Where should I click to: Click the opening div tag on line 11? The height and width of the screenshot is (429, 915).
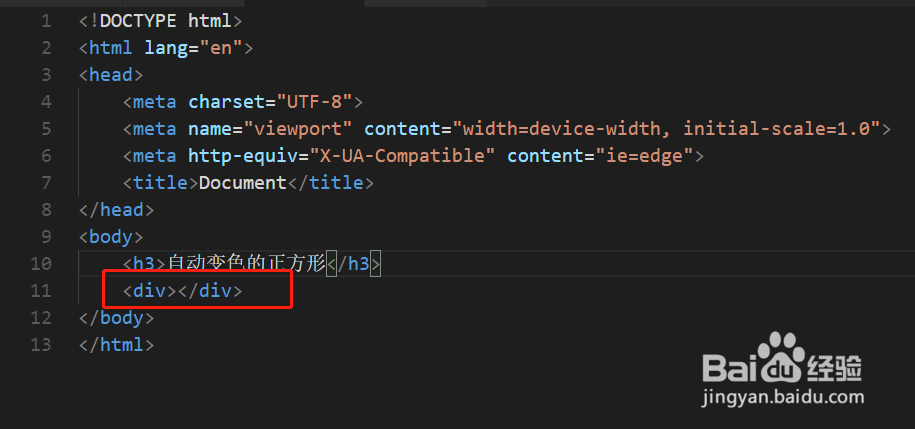[x=149, y=291]
